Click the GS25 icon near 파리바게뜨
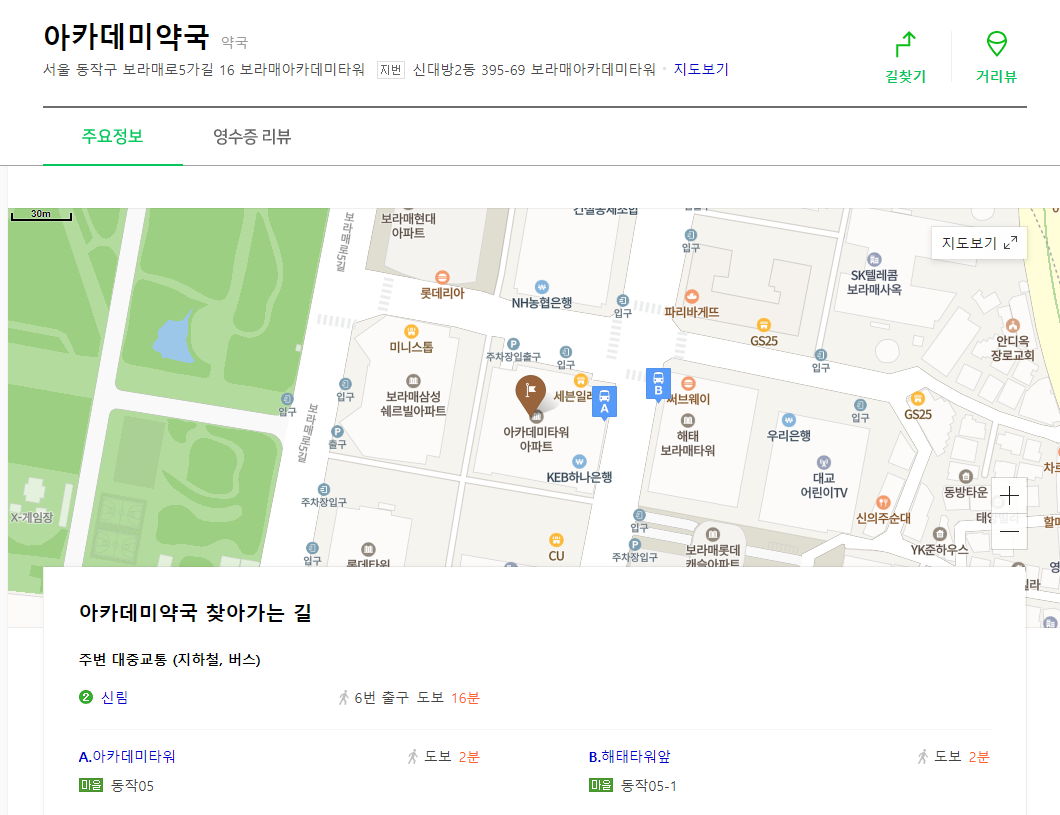The image size is (1060, 815). [x=763, y=326]
